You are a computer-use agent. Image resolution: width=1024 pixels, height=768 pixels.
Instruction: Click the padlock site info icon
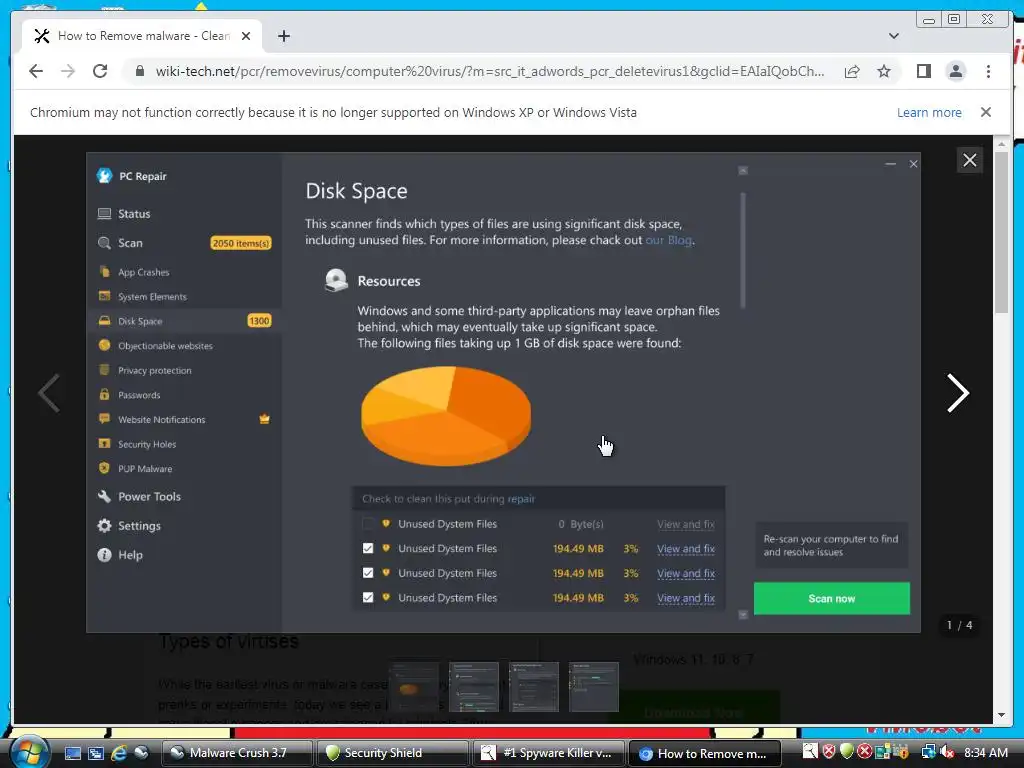coord(139,71)
